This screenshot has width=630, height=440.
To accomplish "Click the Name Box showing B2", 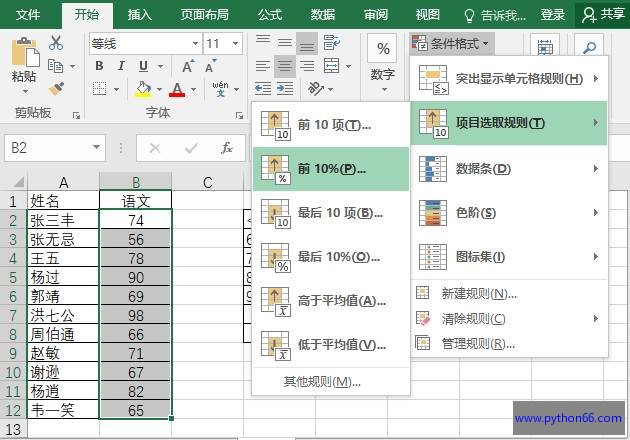I will coord(55,148).
